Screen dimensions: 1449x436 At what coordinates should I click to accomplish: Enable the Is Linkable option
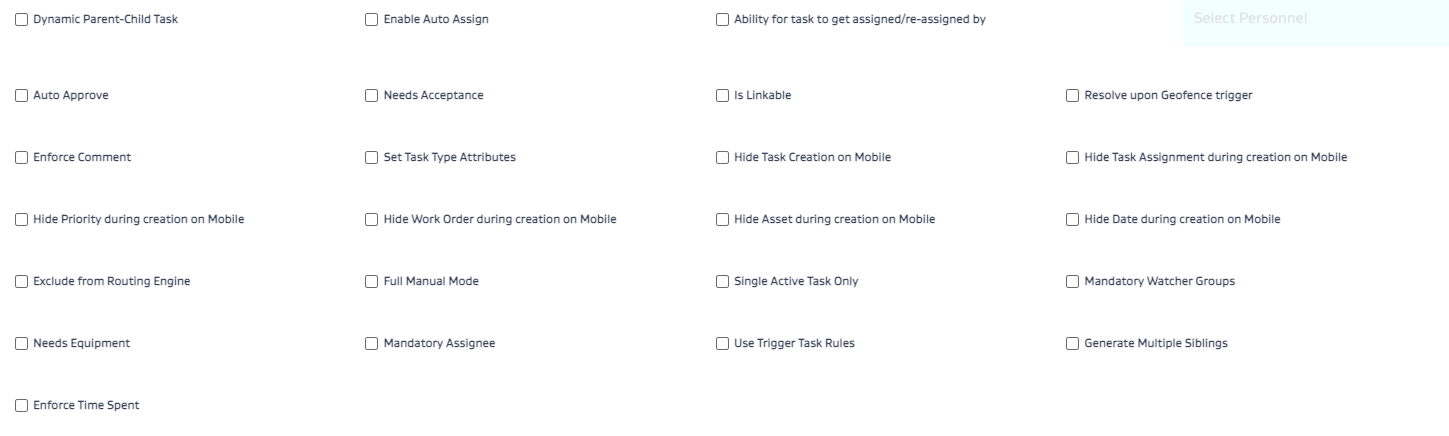(x=723, y=96)
